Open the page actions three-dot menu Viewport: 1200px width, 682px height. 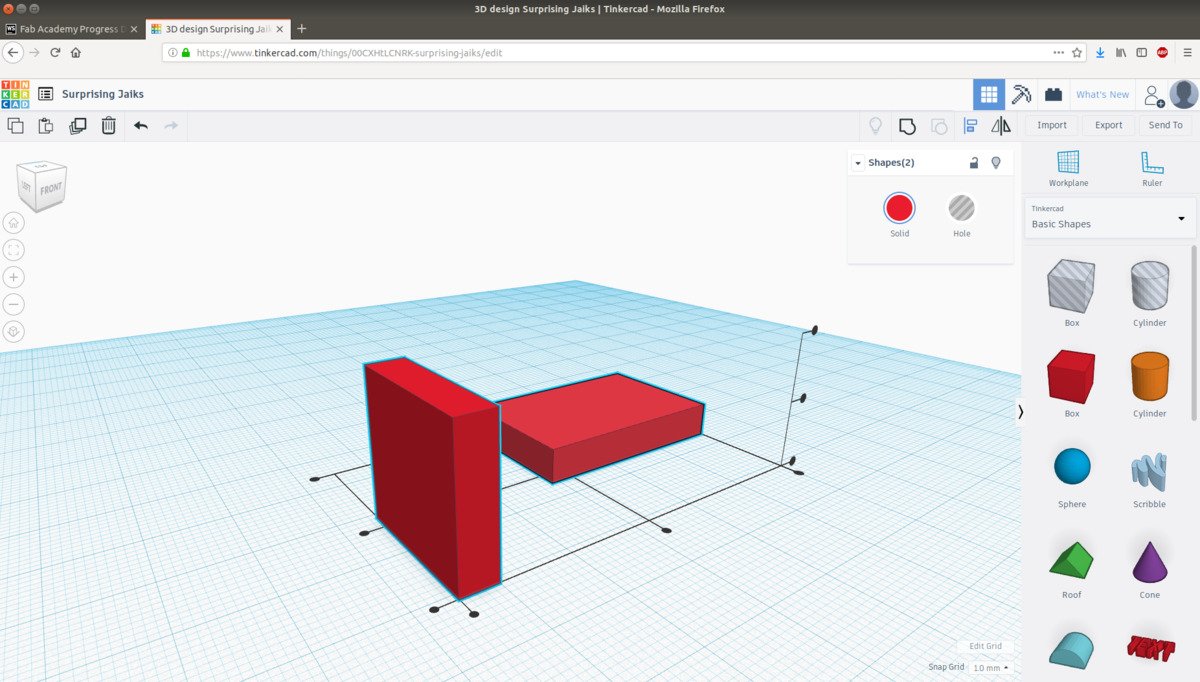[1058, 52]
